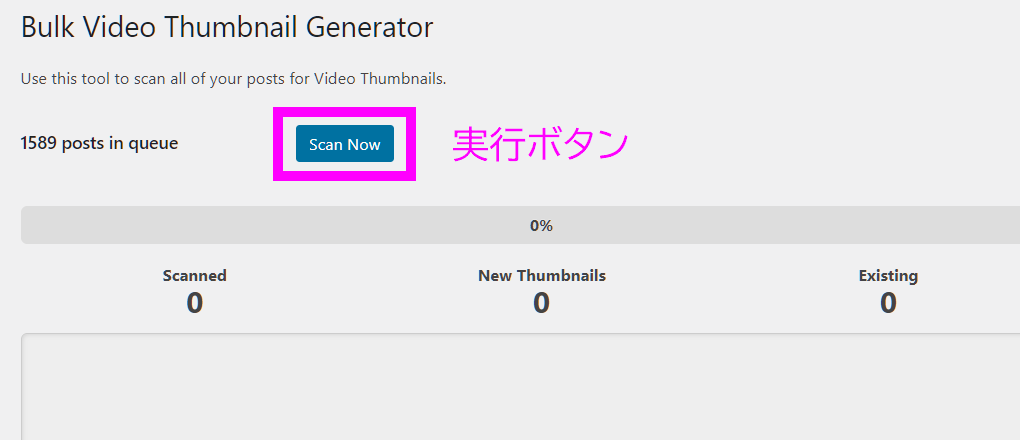Click the word Bulk in the heading
Image resolution: width=1020 pixels, height=440 pixels.
click(45, 27)
